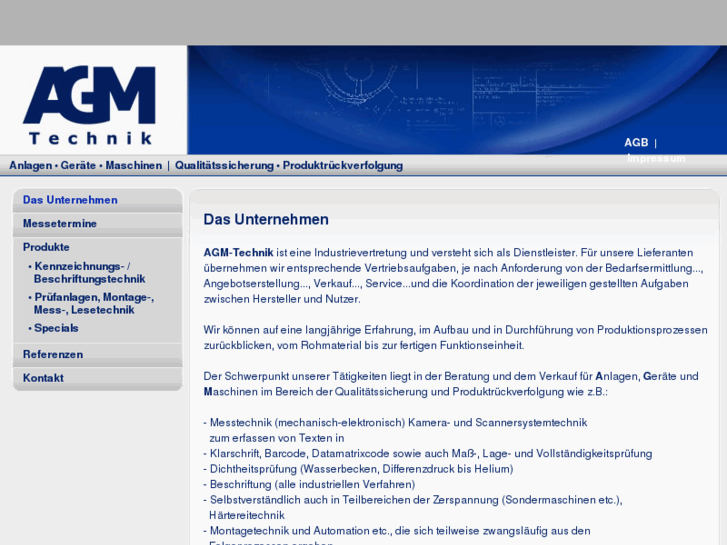Click the 'Selbstverständlich auch in Teilbereichen' line

pos(413,500)
